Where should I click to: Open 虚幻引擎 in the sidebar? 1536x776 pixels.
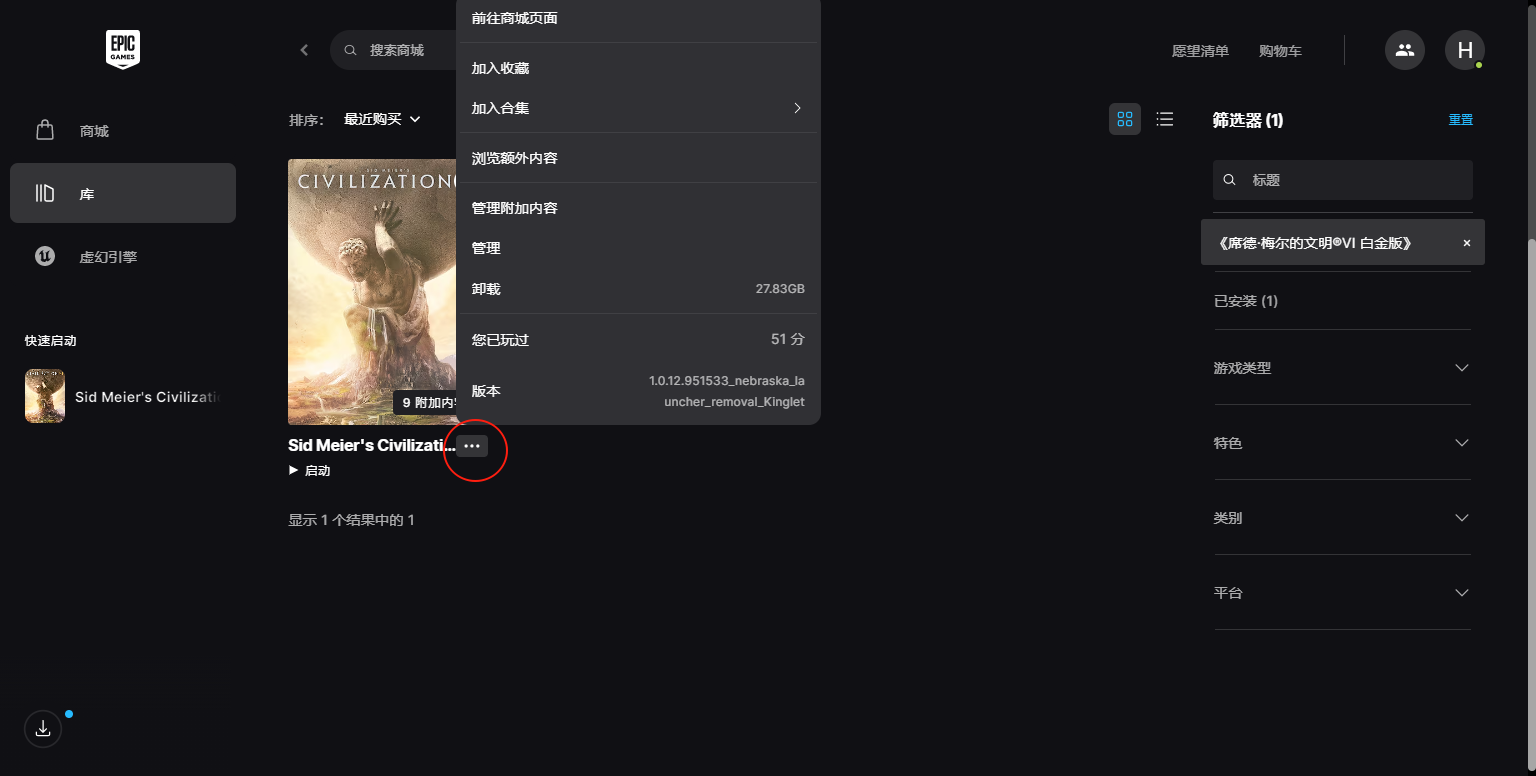point(123,257)
